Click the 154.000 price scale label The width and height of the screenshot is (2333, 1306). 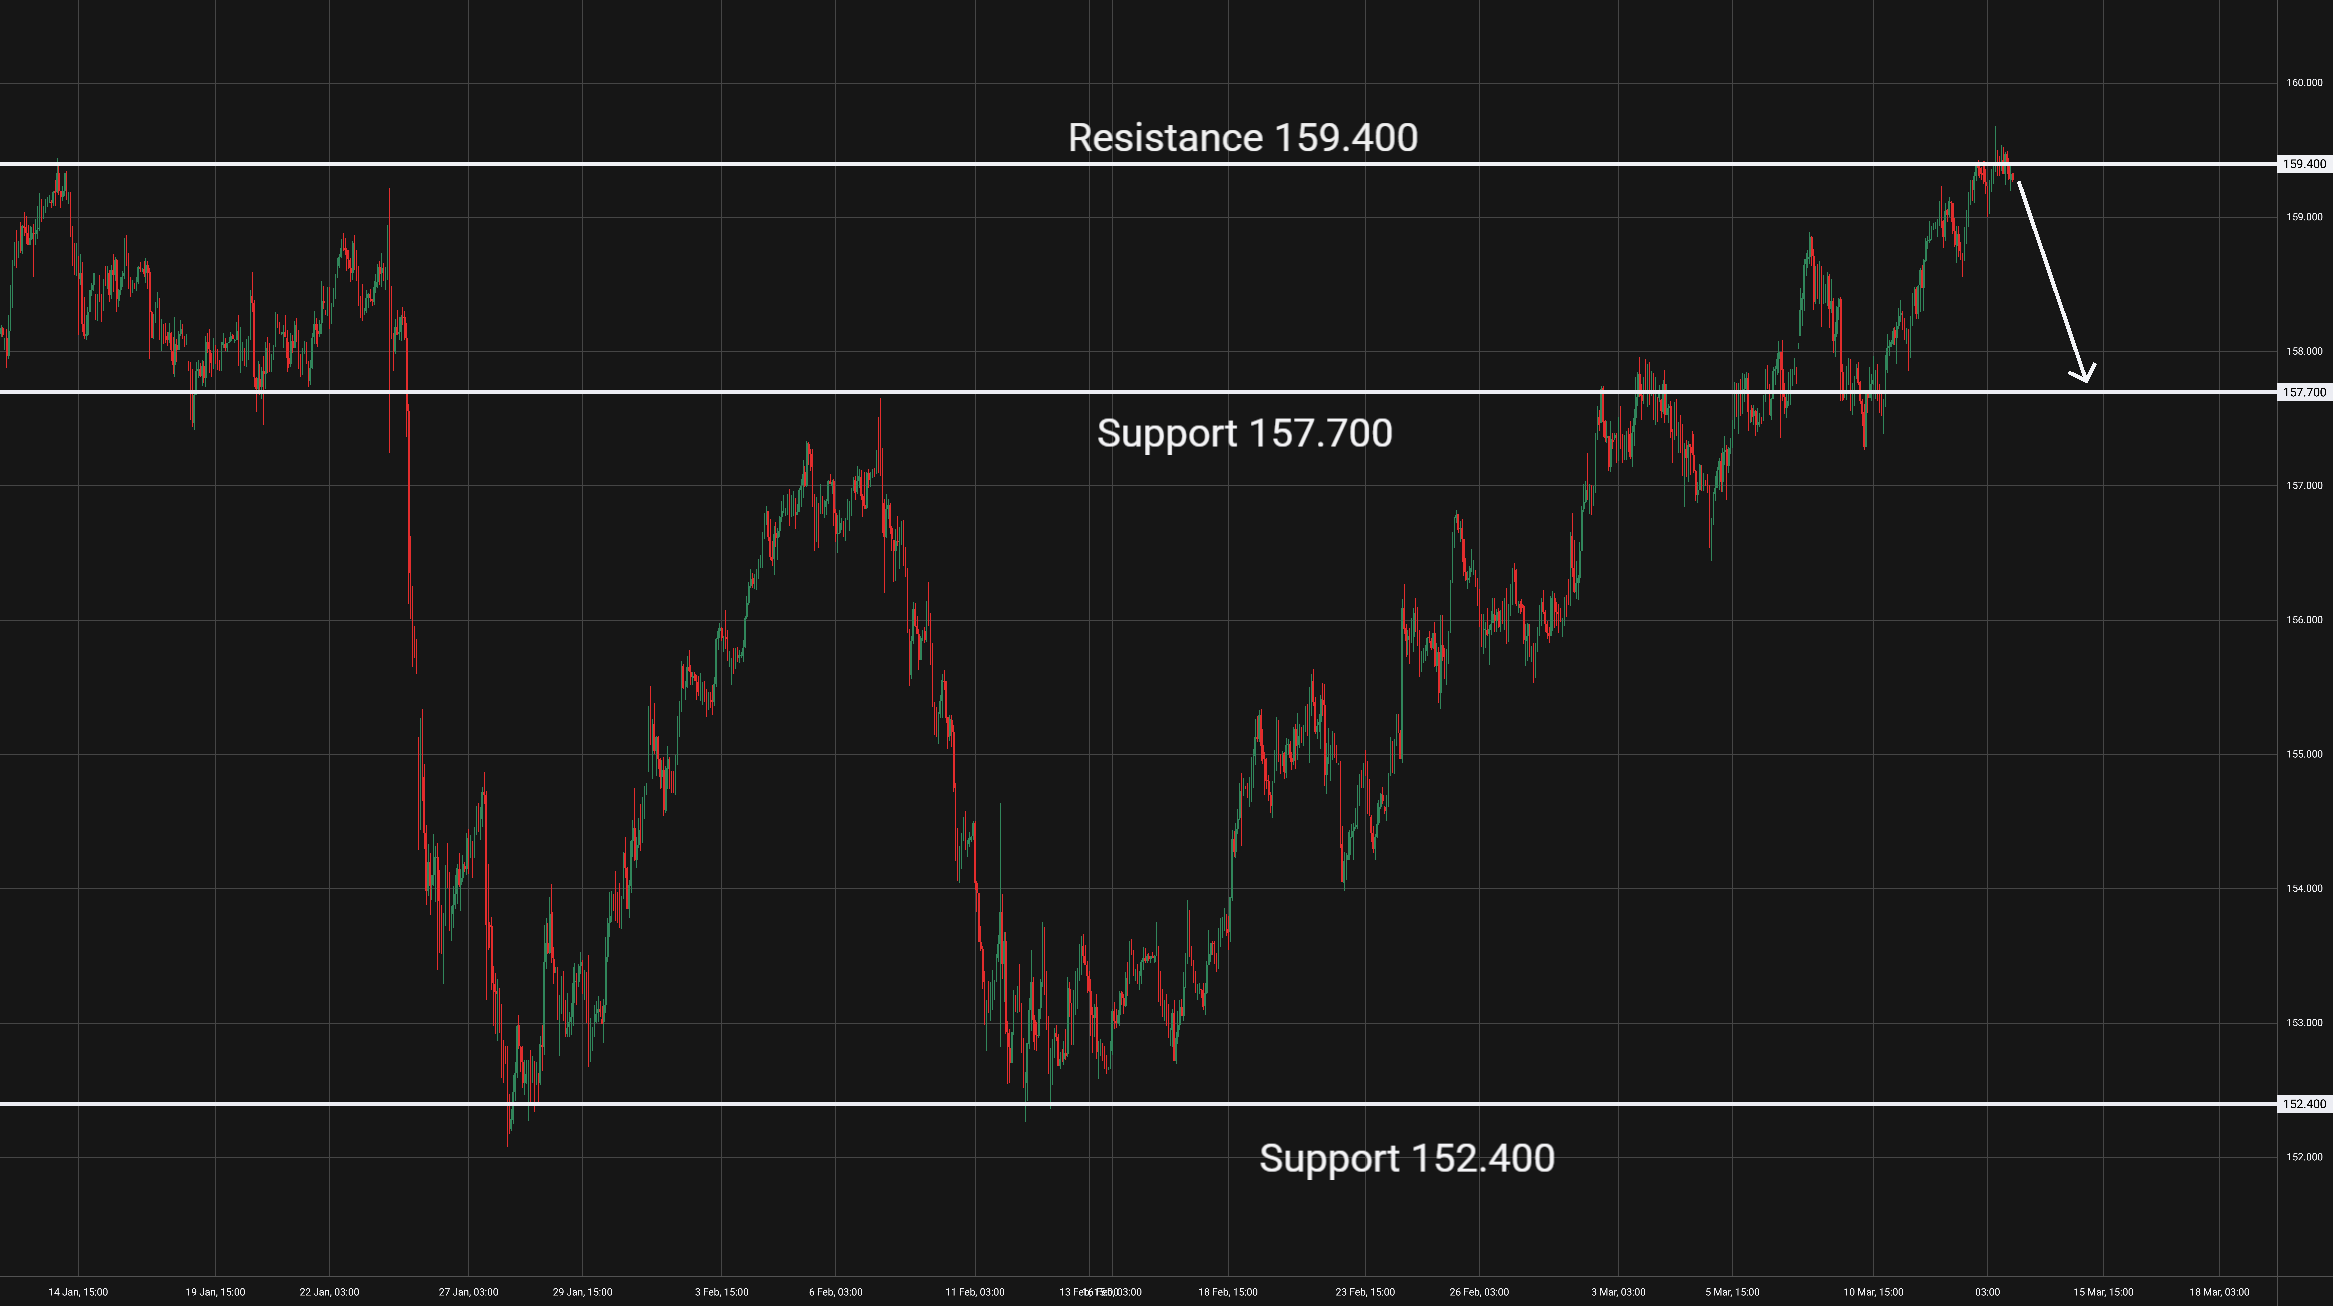(x=2304, y=889)
